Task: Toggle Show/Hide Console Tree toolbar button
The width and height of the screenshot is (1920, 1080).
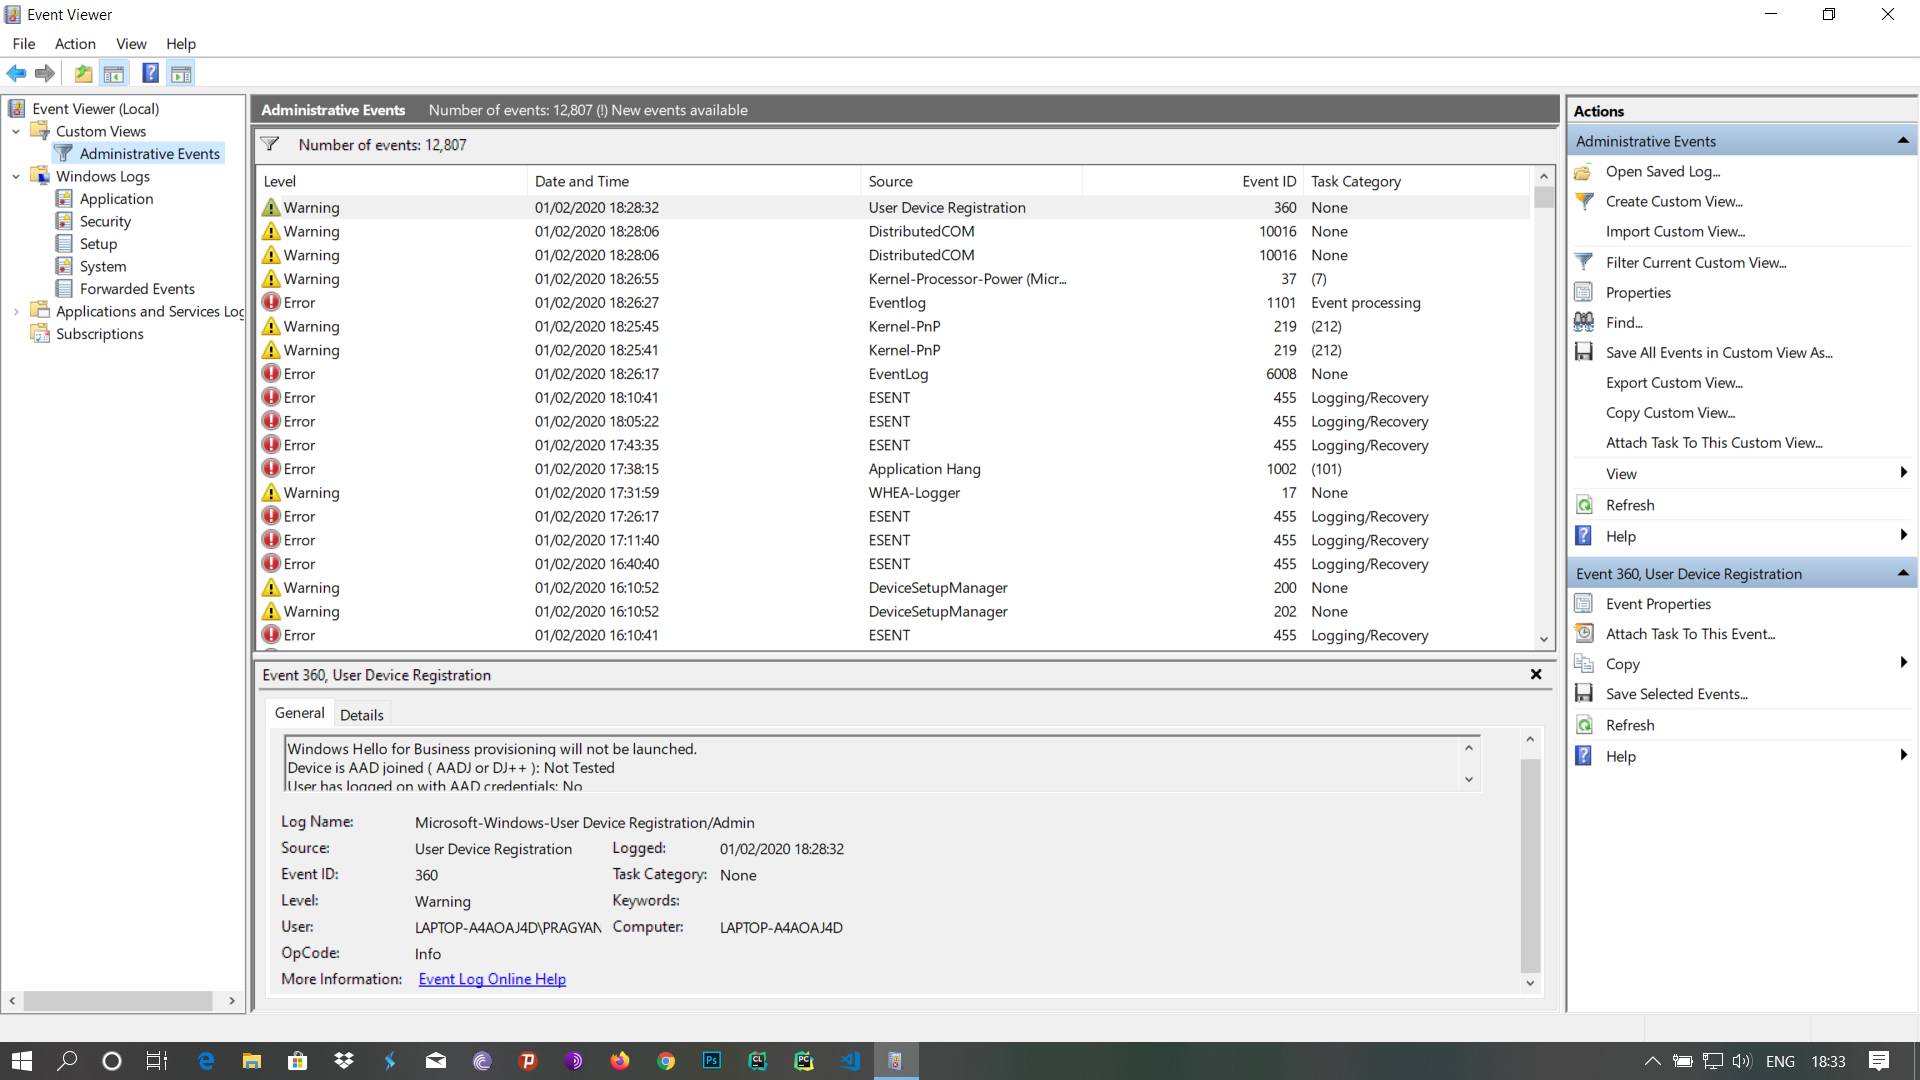Action: click(114, 73)
